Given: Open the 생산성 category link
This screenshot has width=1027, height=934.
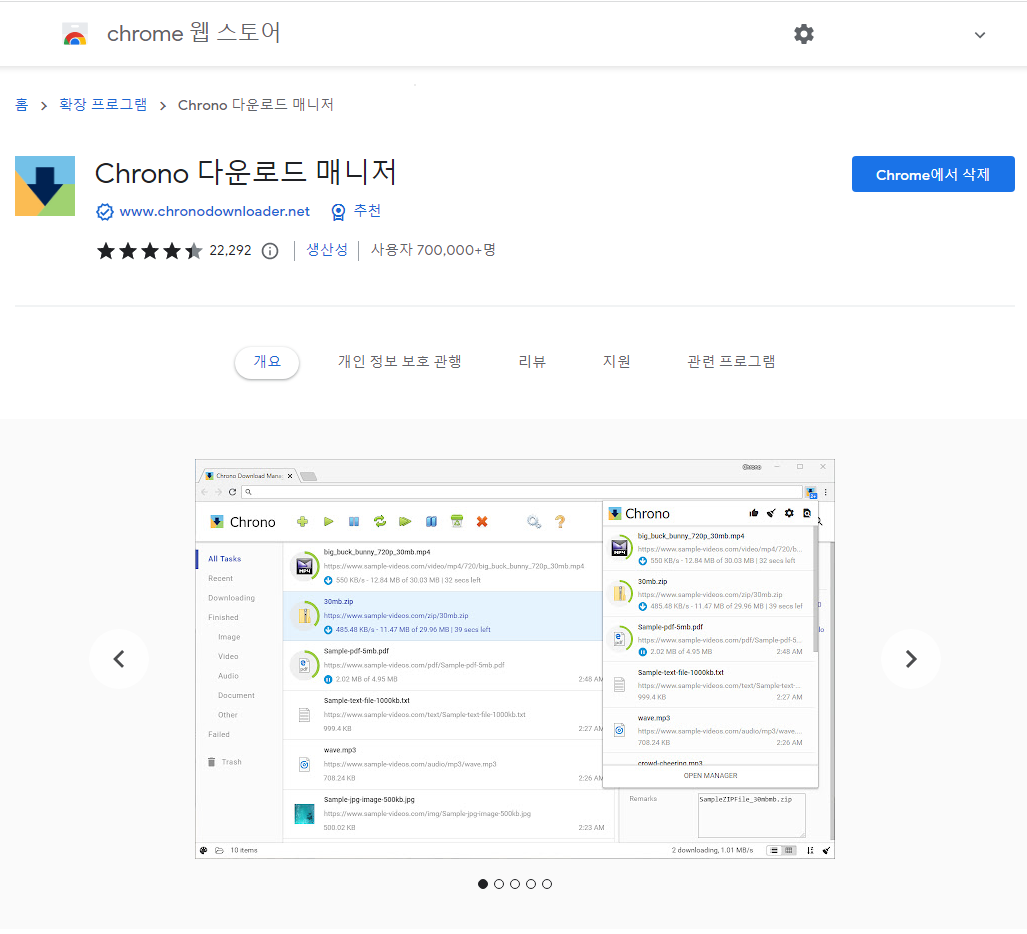Looking at the screenshot, I should [x=327, y=250].
